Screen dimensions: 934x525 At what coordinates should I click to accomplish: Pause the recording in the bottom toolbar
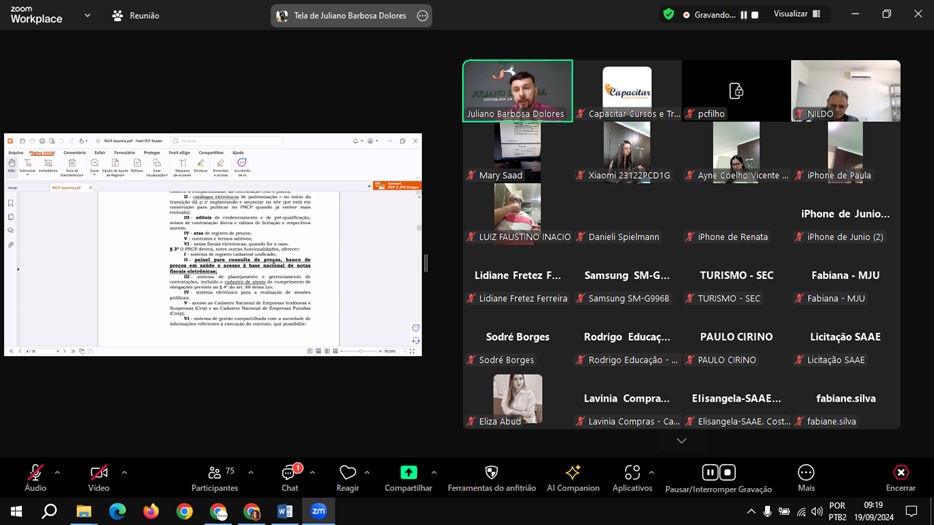coord(710,473)
